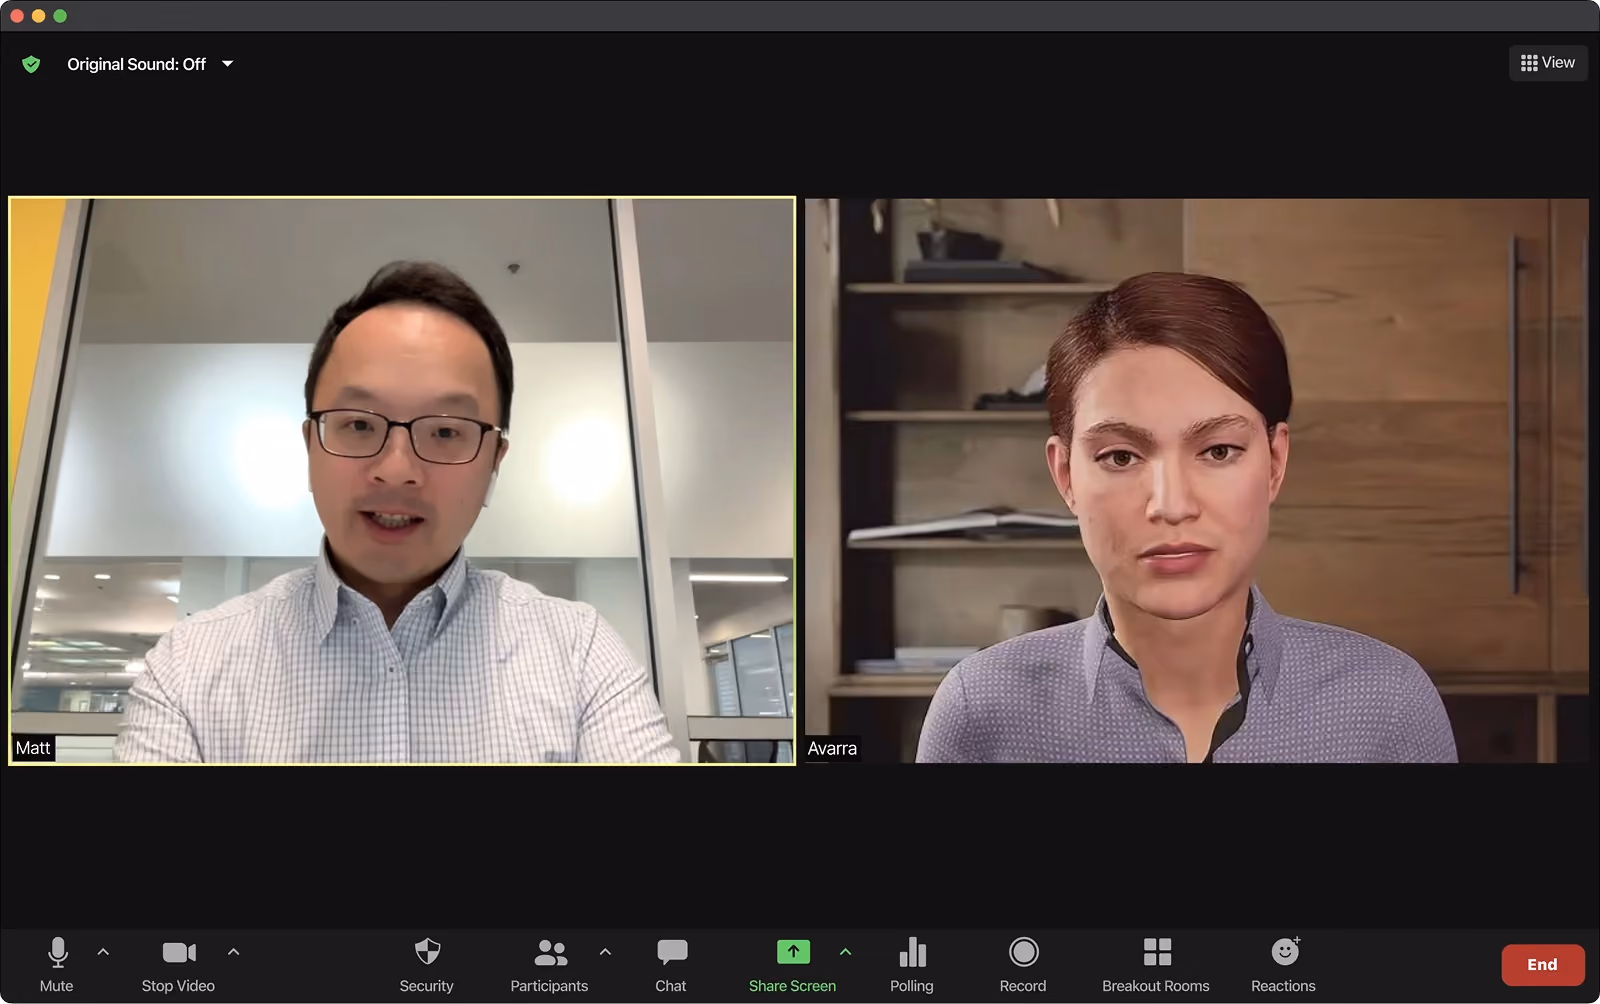Mute the microphone

point(57,965)
